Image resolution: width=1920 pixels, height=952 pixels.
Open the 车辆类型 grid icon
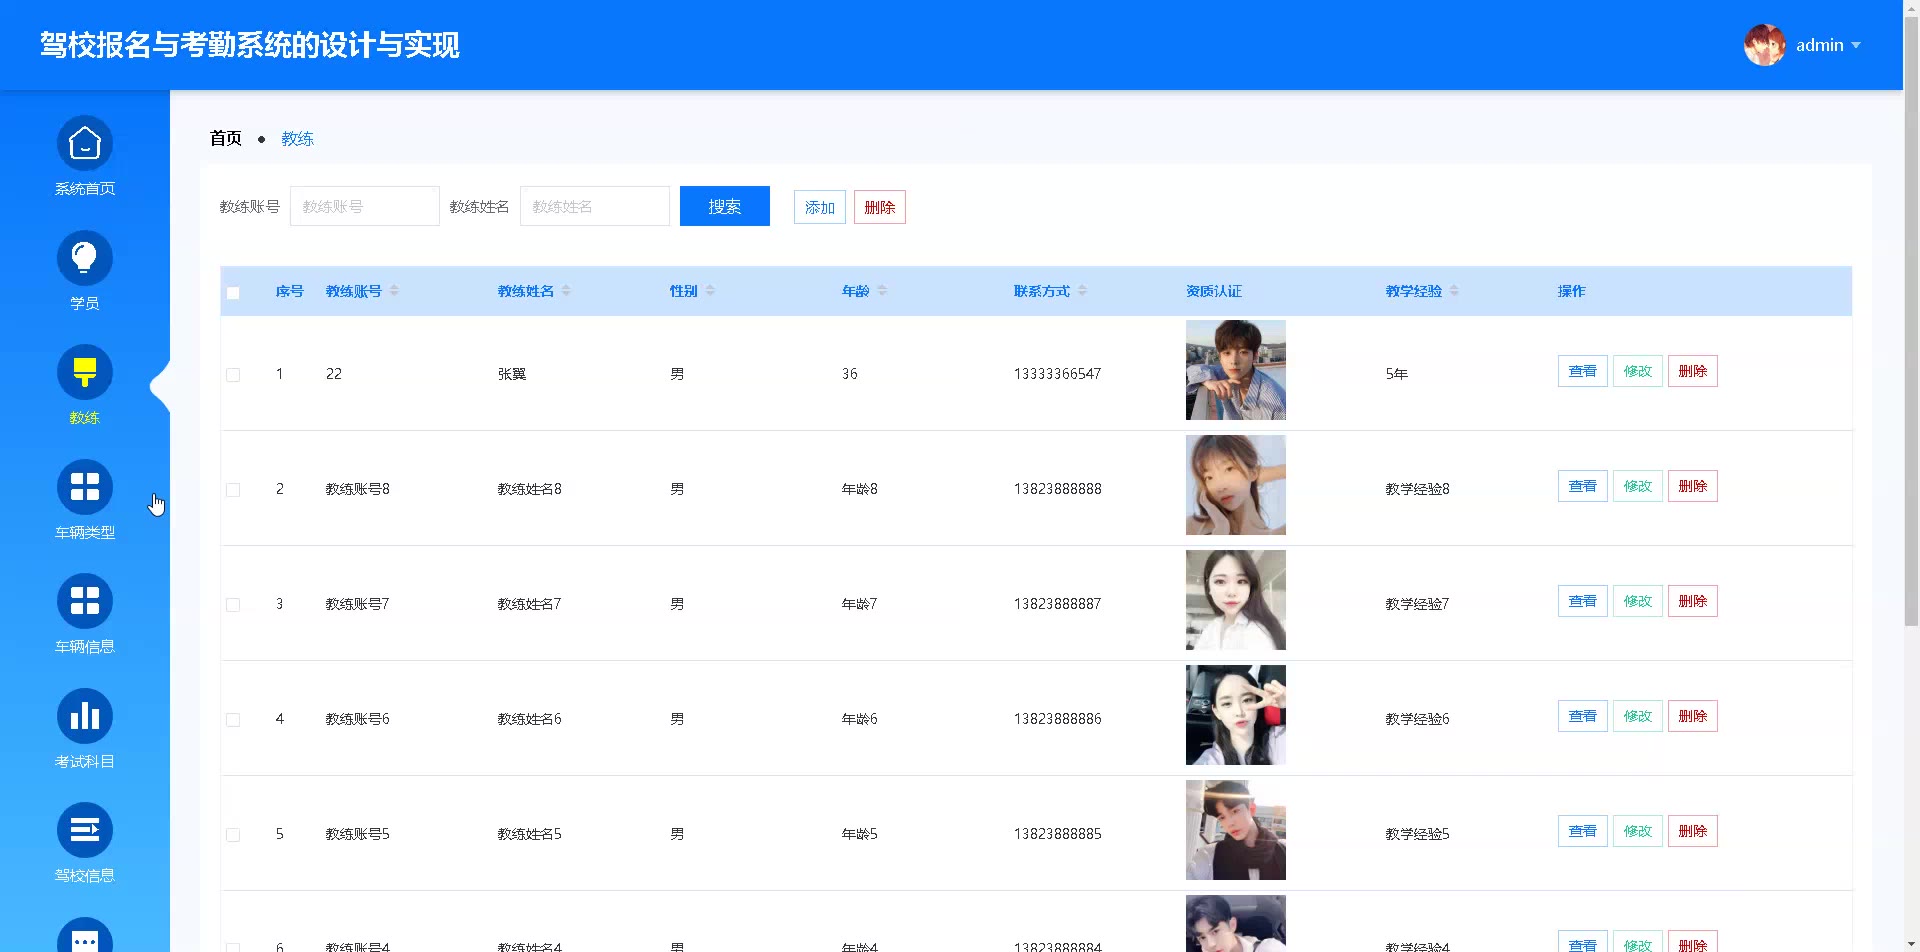(85, 488)
